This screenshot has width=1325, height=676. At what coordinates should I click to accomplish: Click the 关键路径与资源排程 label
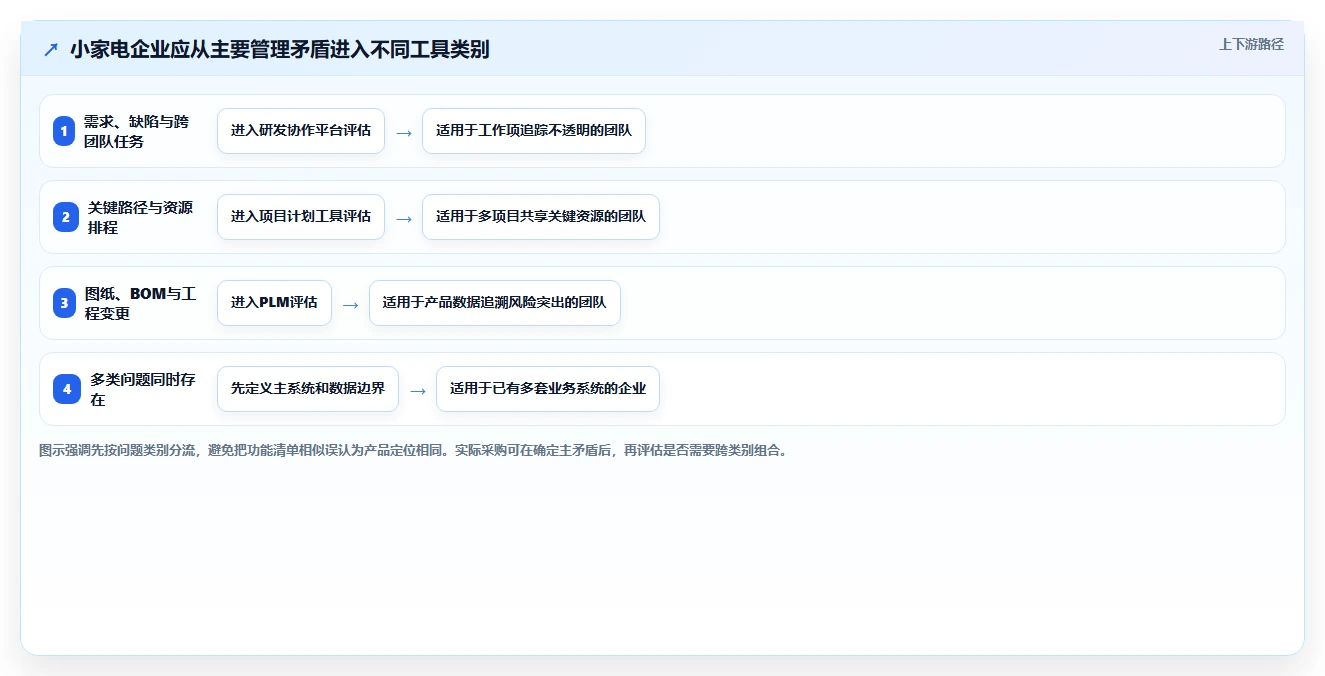click(142, 217)
